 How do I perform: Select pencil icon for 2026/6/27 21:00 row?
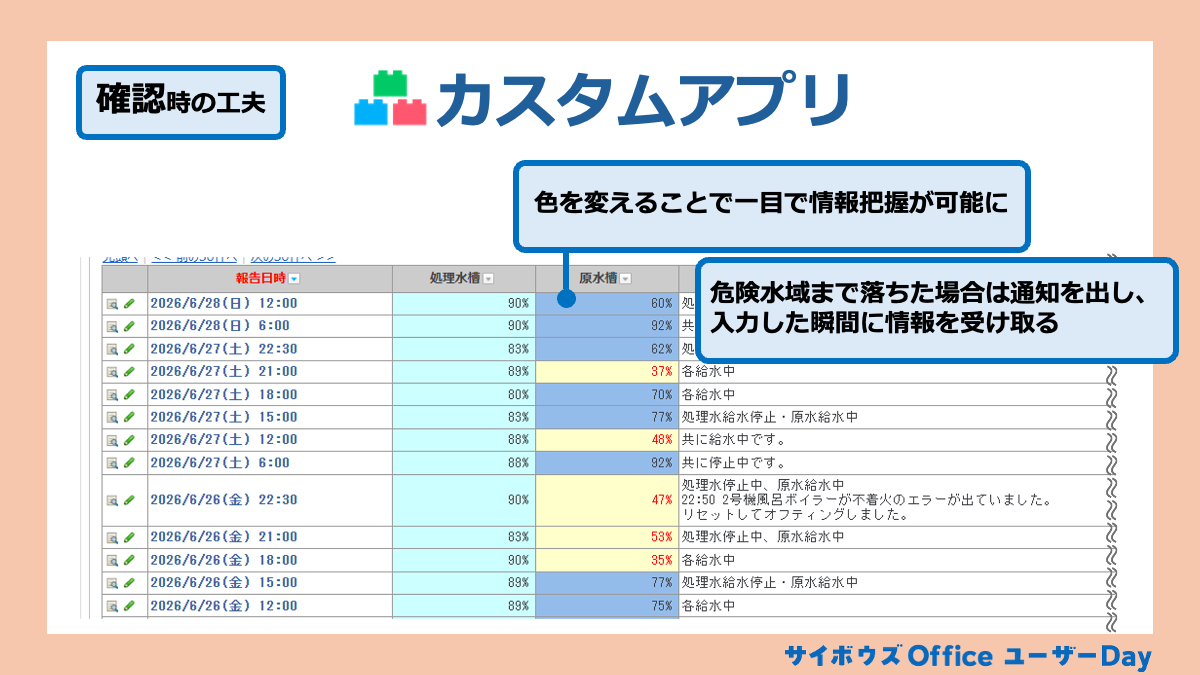tap(129, 372)
